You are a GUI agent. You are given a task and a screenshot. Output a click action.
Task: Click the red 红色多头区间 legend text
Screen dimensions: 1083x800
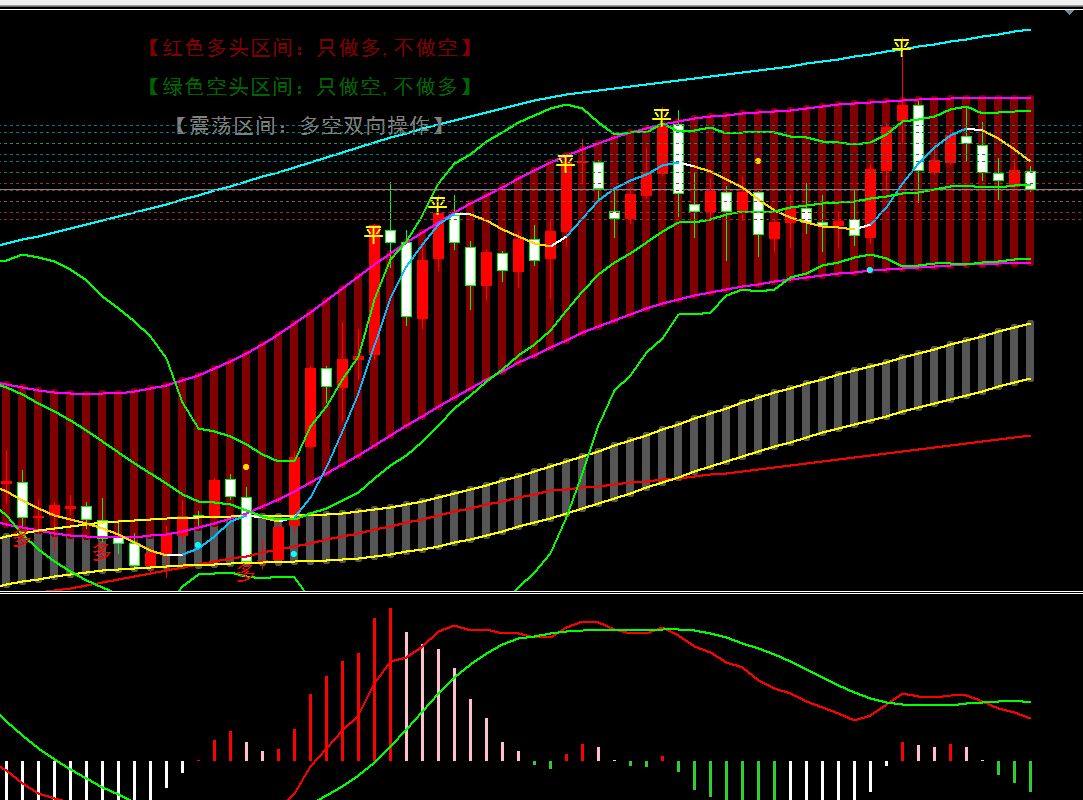310,48
